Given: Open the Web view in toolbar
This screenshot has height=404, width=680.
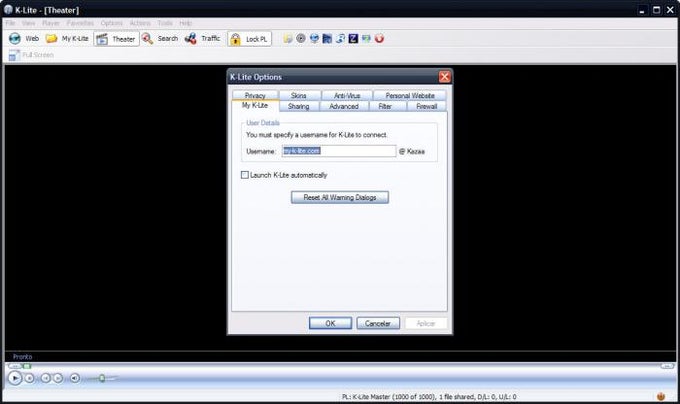Looking at the screenshot, I should (24, 39).
